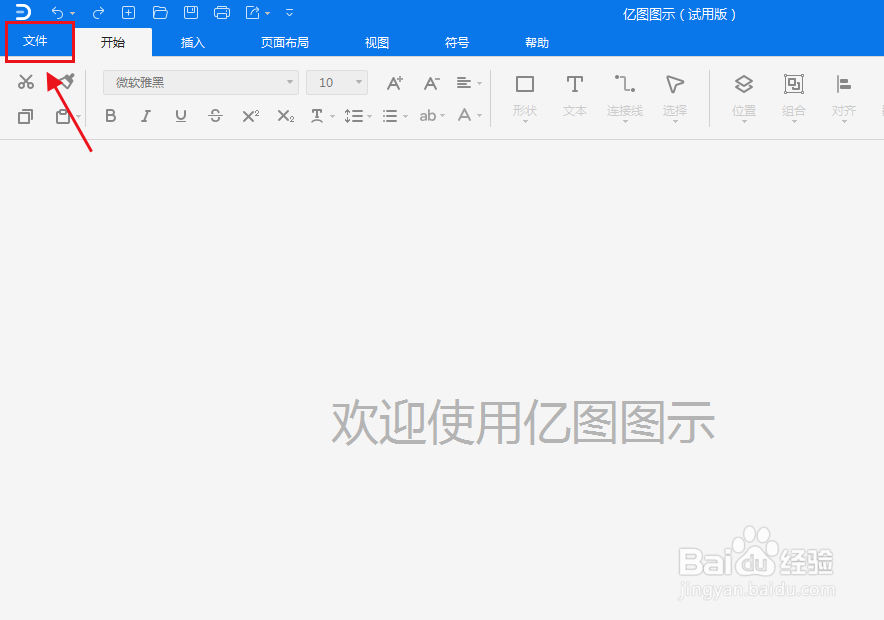Viewport: 884px width, 620px height.
Task: Choose the 选择 selection tool
Action: (675, 99)
